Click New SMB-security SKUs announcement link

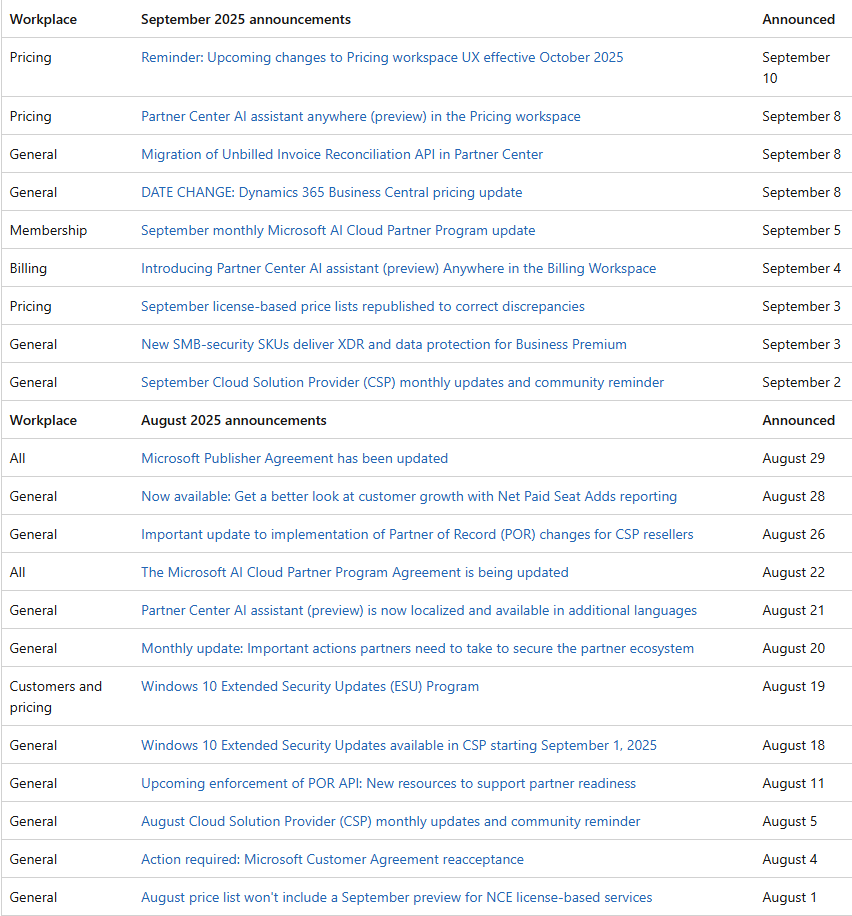pos(383,345)
